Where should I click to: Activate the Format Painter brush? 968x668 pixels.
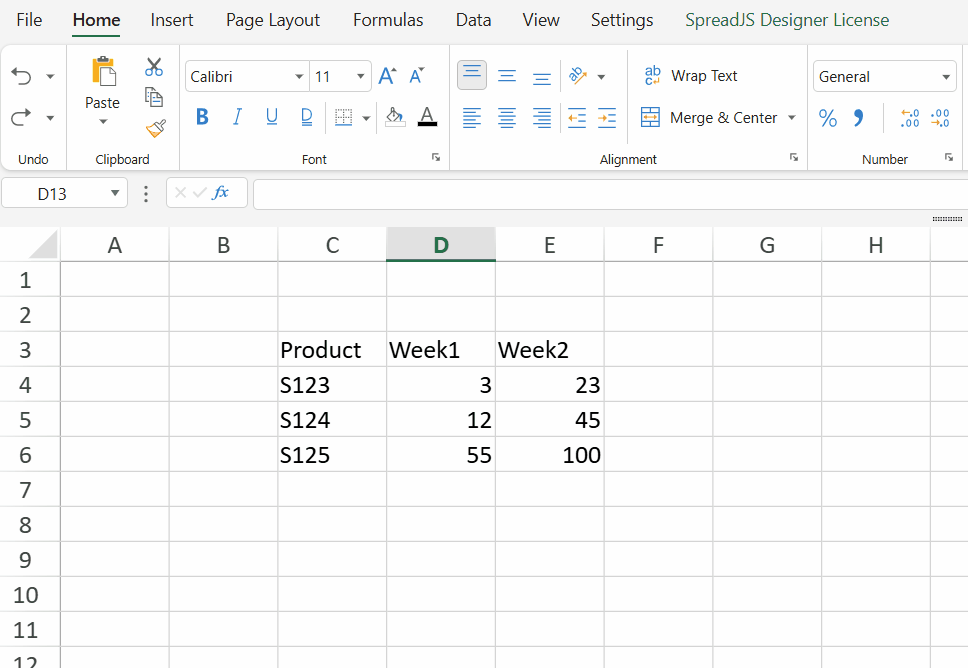coord(156,128)
